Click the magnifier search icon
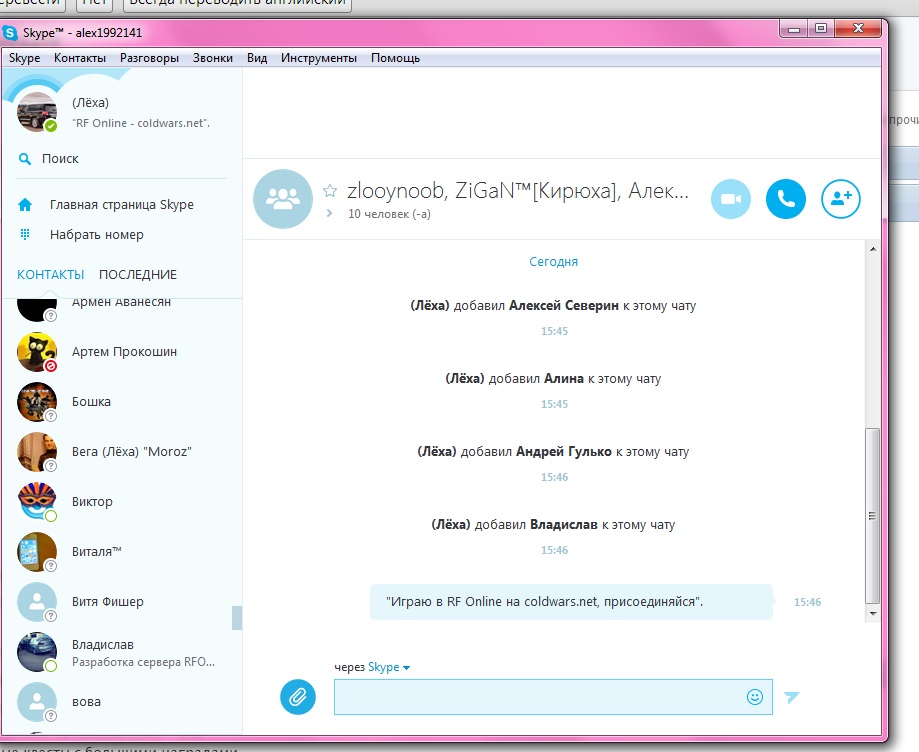This screenshot has height=752, width=919. tap(25, 159)
